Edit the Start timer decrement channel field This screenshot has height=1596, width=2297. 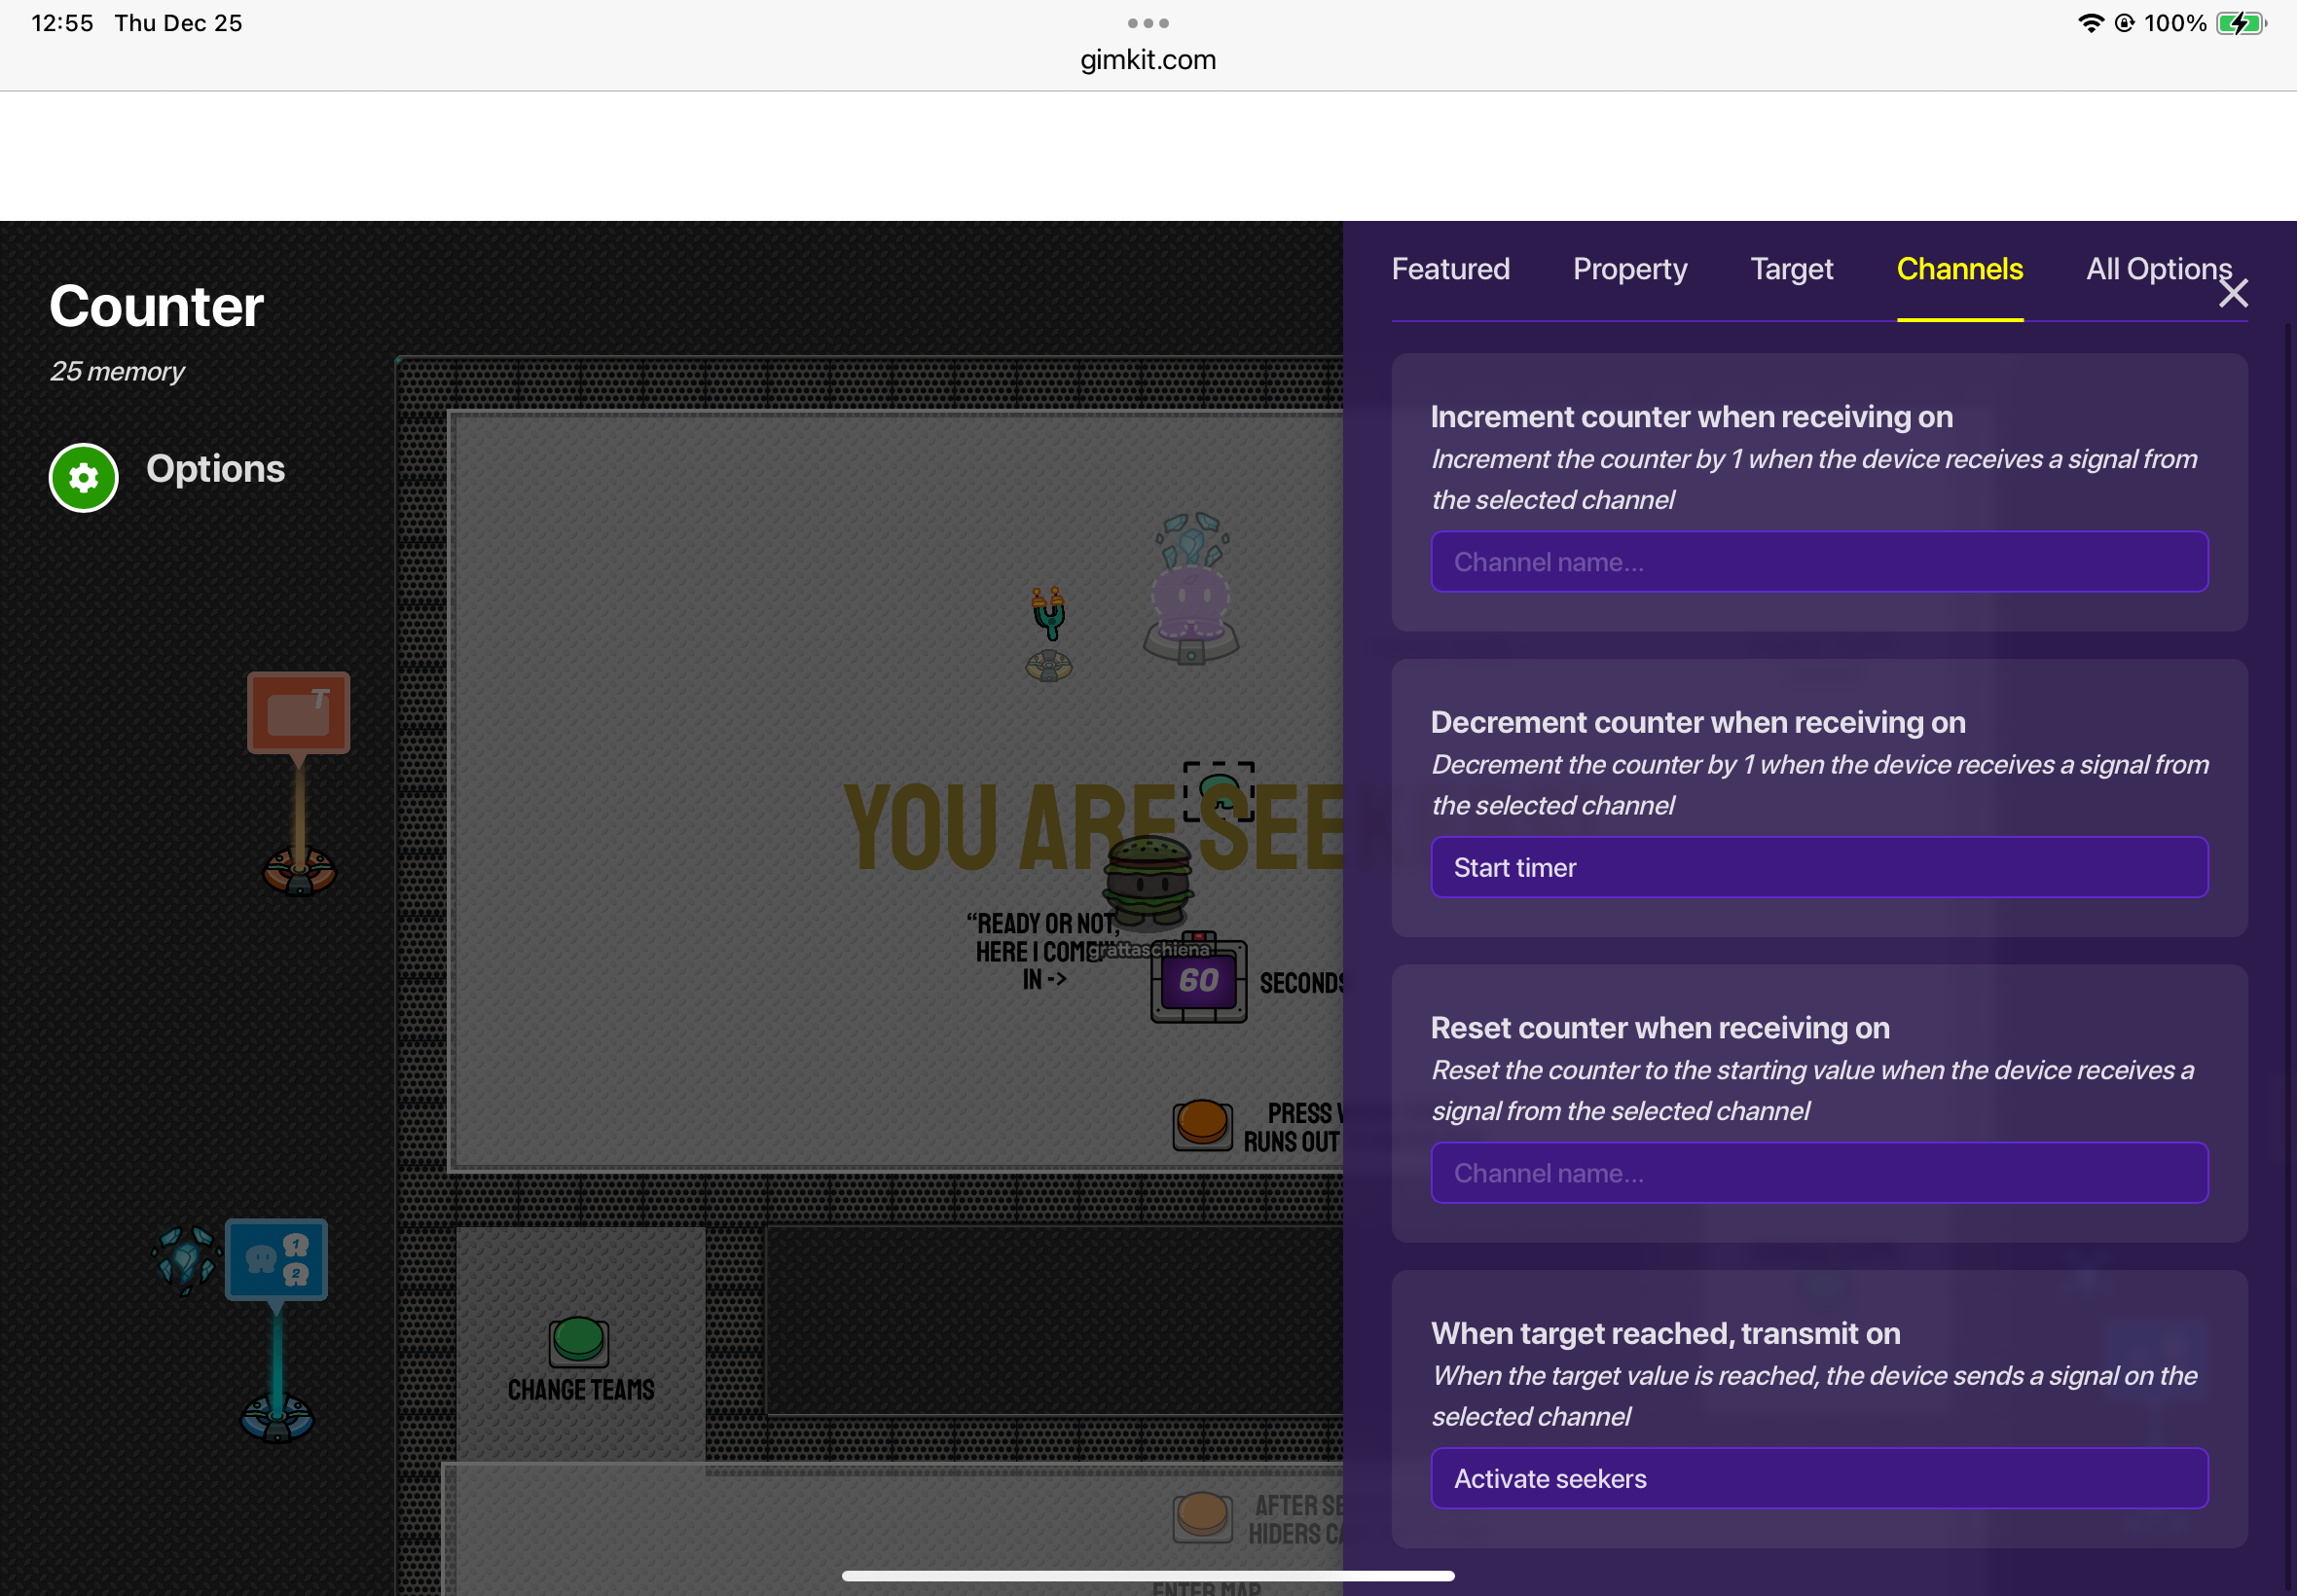(1818, 867)
